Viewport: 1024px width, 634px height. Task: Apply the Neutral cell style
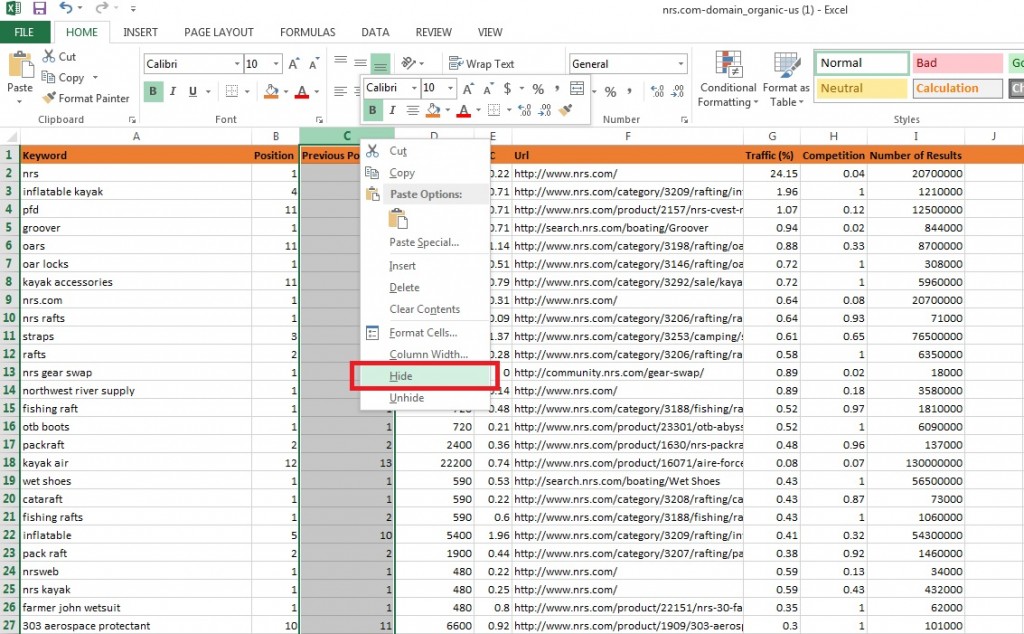coord(860,88)
